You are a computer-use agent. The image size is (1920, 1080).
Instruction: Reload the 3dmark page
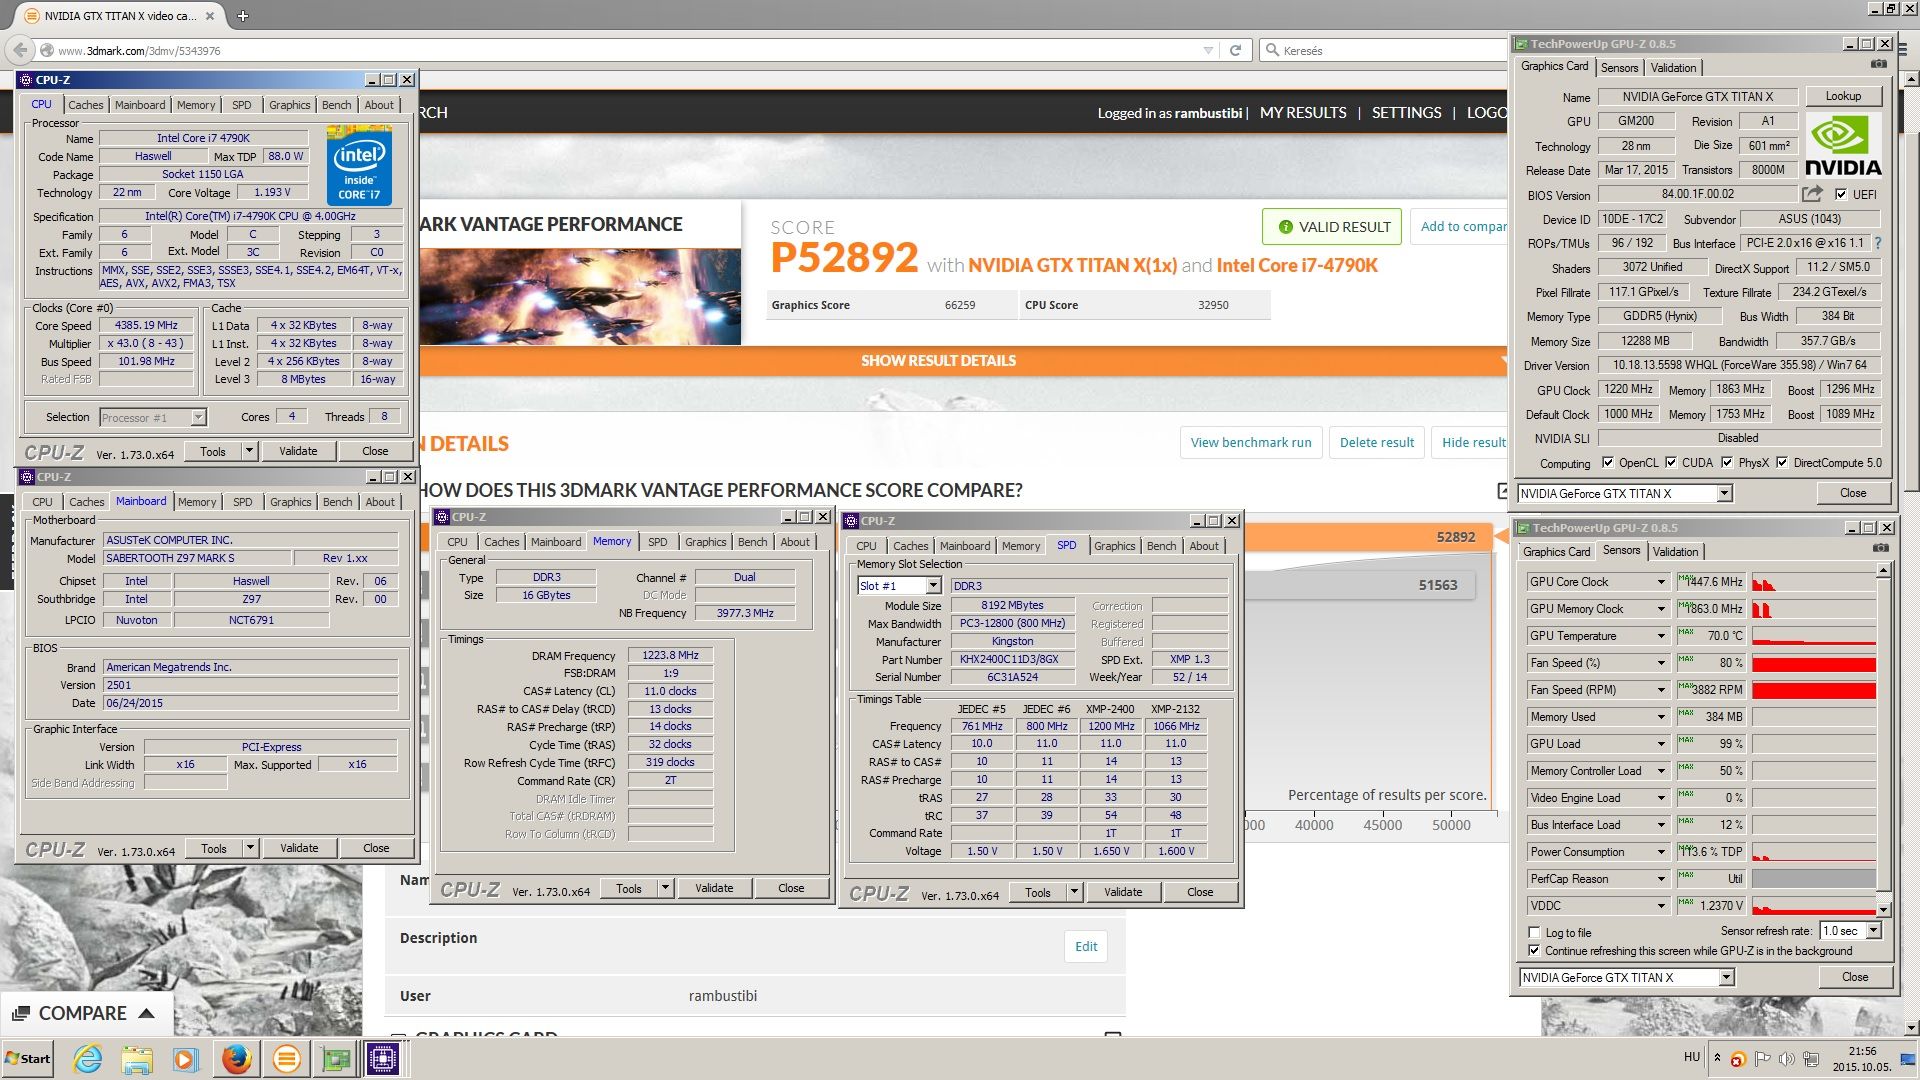(1235, 50)
